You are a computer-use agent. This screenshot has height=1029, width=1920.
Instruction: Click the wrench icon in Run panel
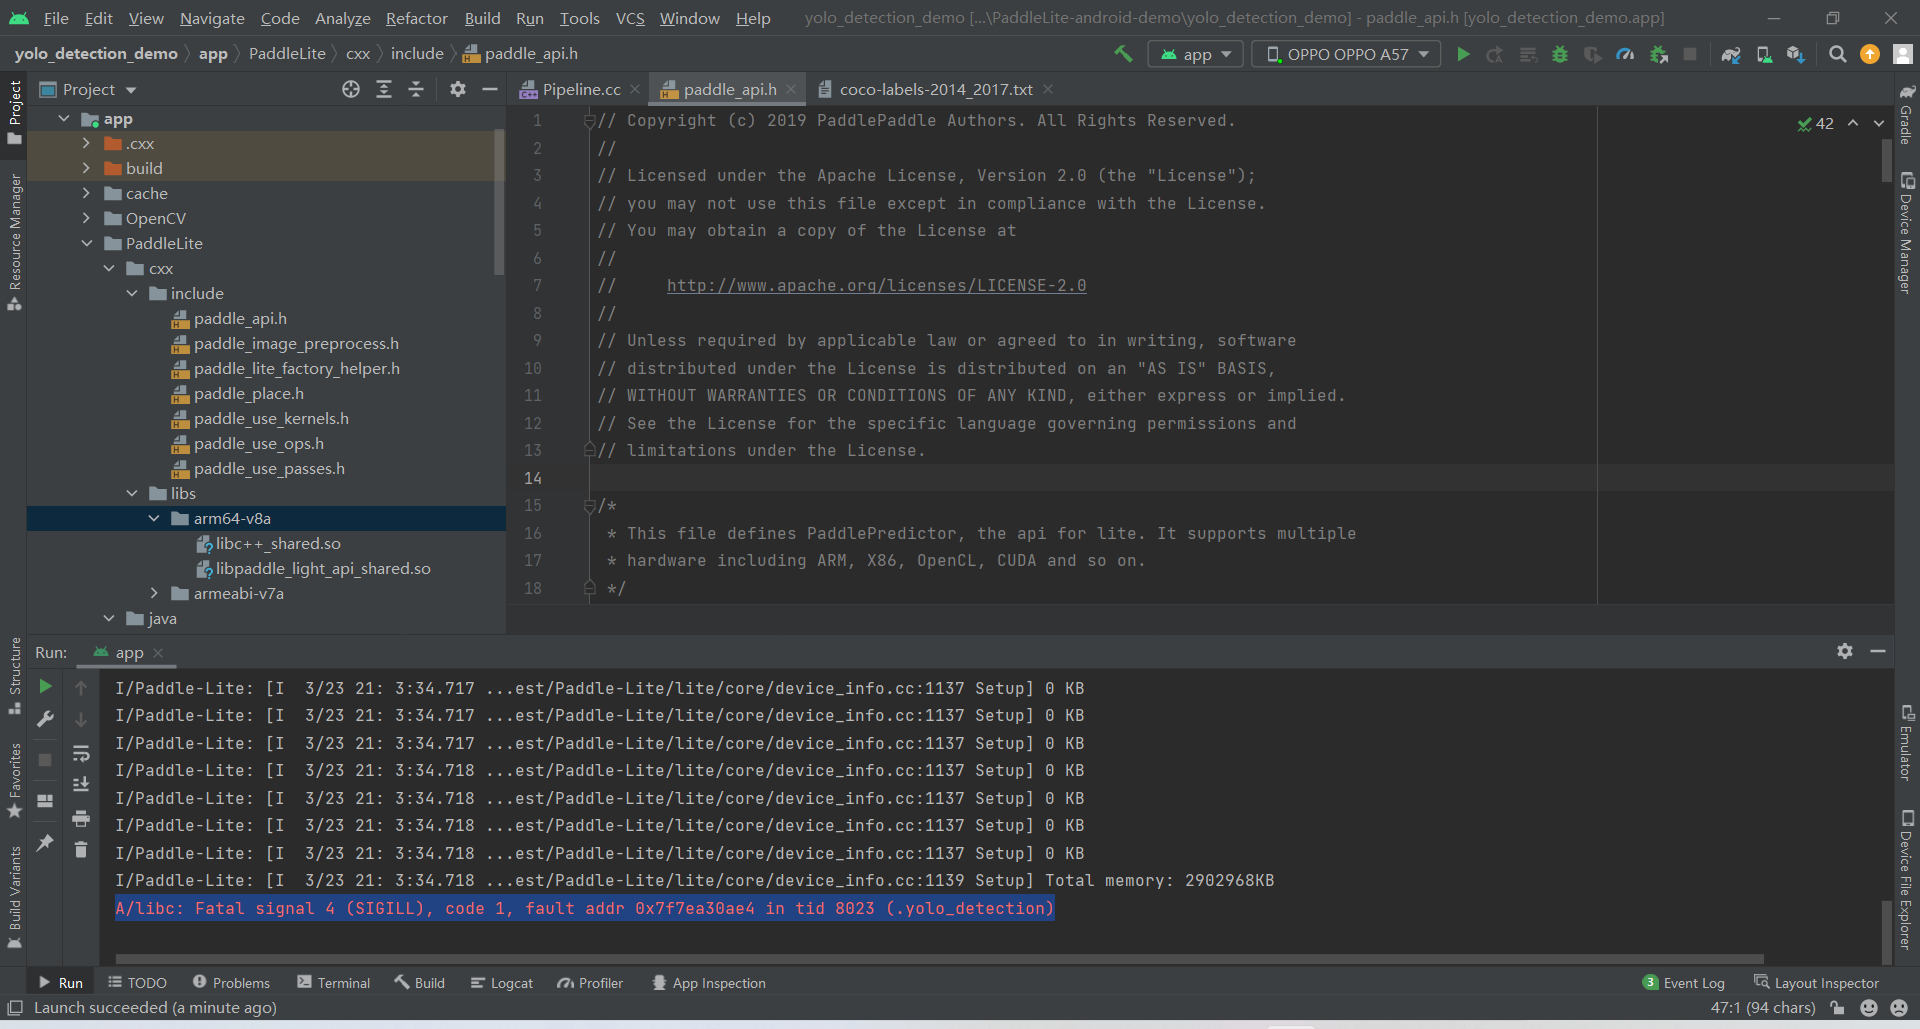pyautogui.click(x=45, y=719)
